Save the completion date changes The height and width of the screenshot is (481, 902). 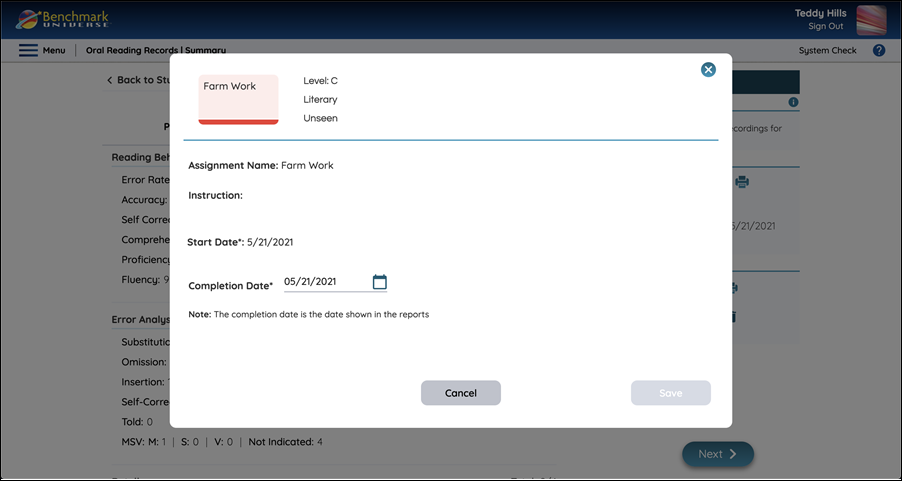coord(671,393)
